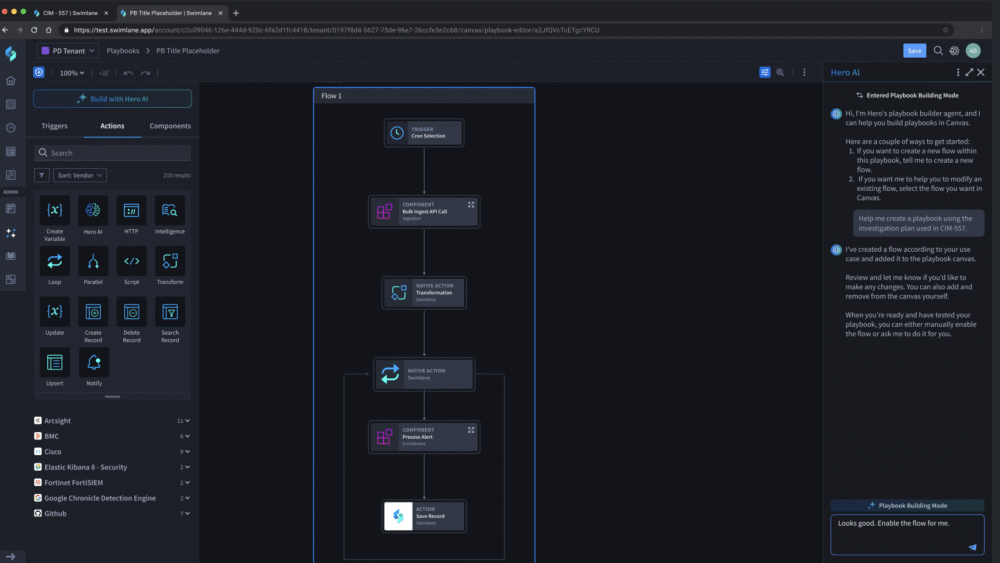The width and height of the screenshot is (1000, 563).
Task: Toggle the canvas properties panel button
Action: pos(765,73)
